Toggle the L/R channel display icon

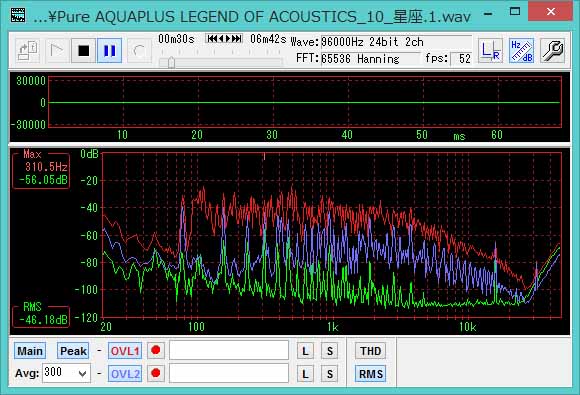[x=490, y=51]
